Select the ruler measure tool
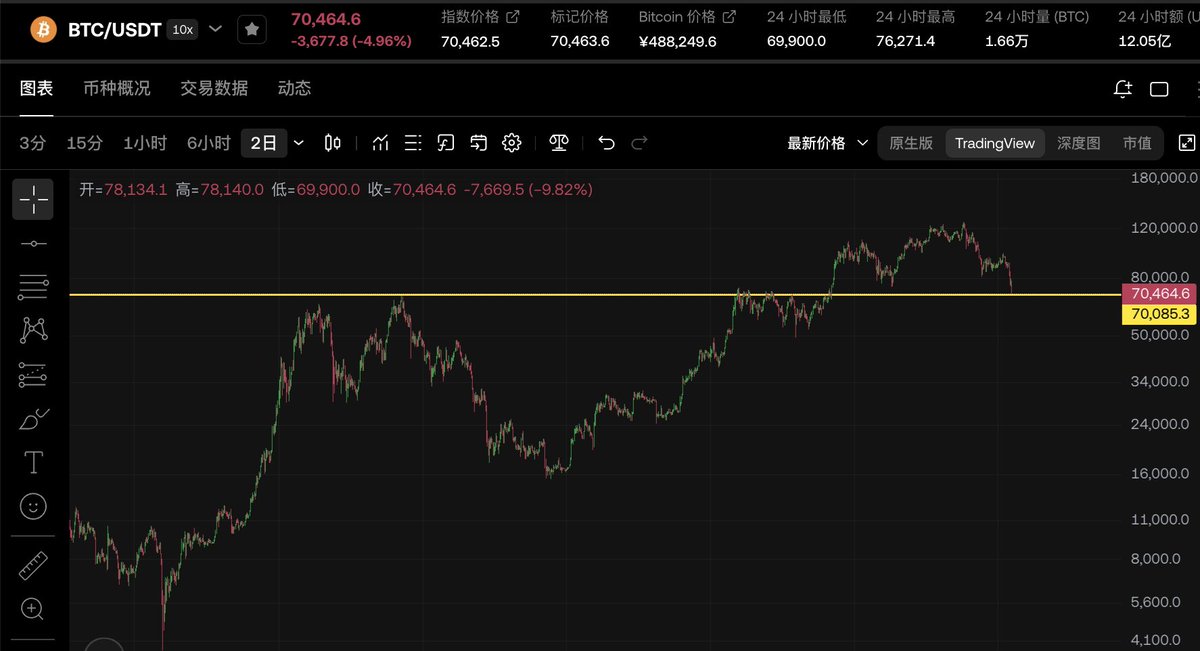Screen dimensions: 1200x651 pyautogui.click(x=33, y=567)
